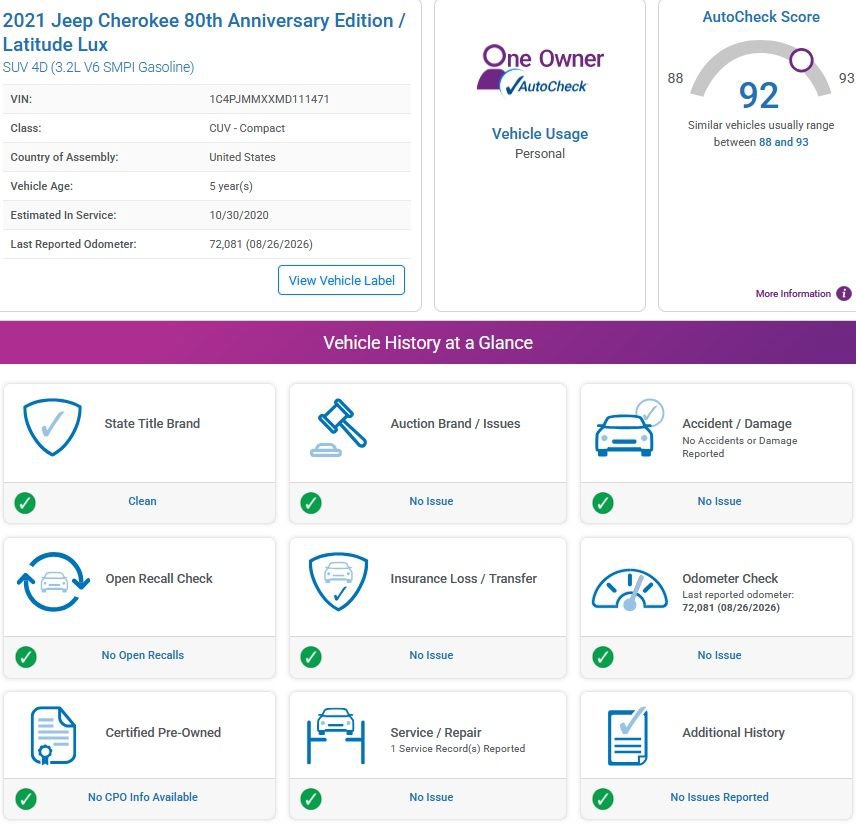Click No Issue under Service / Repair
The width and height of the screenshot is (856, 824).
(431, 797)
